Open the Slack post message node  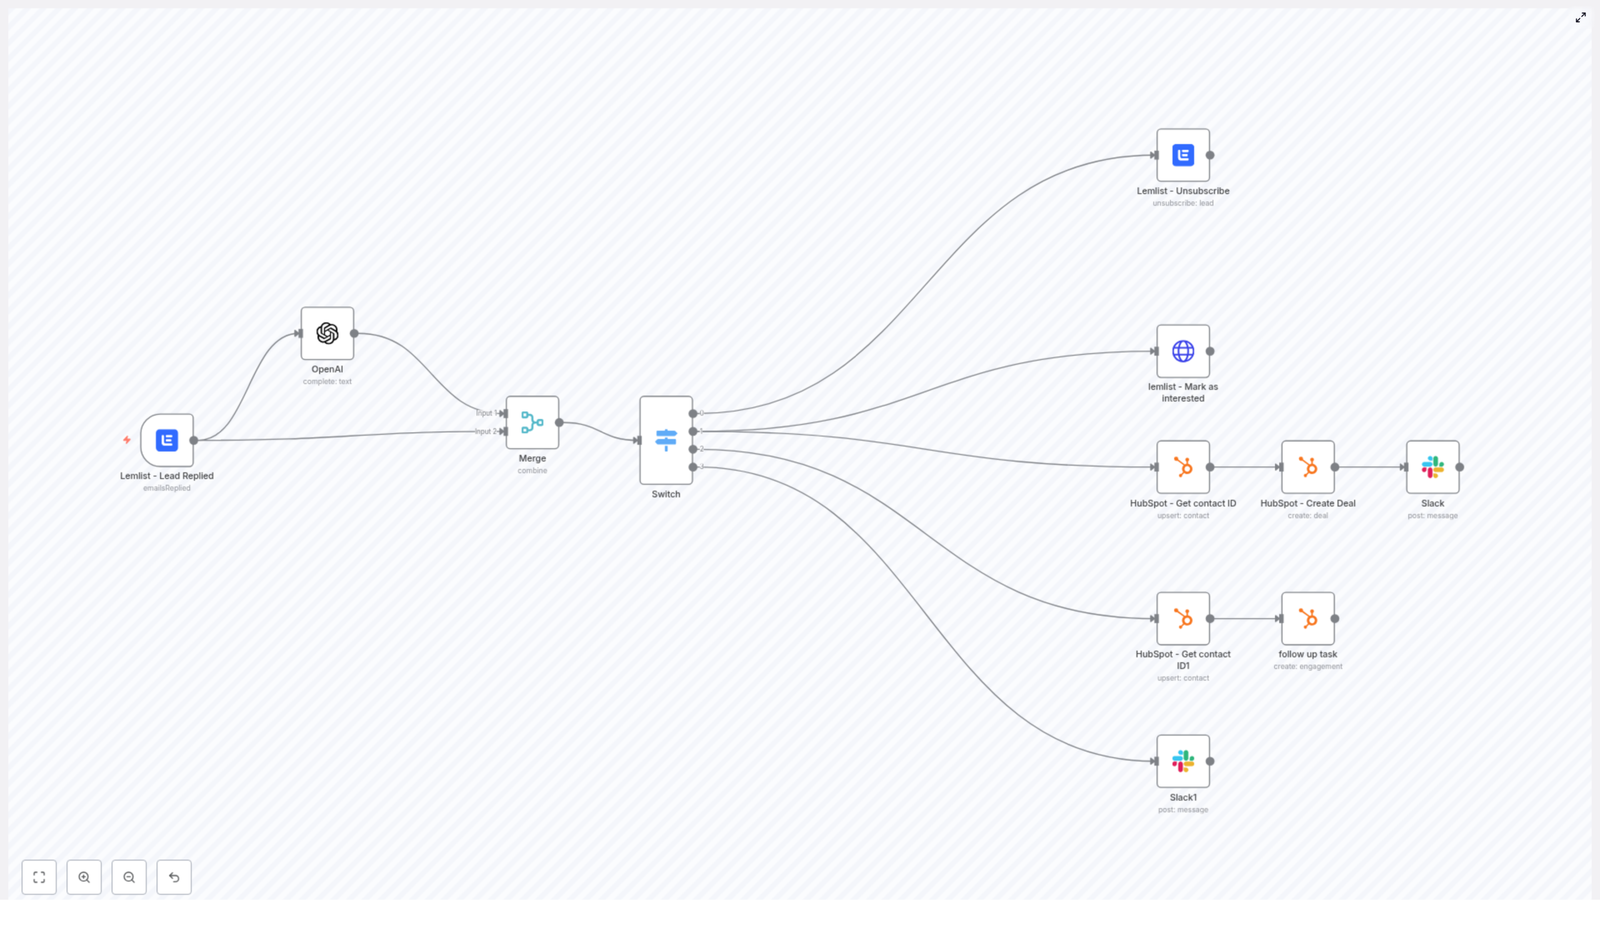click(1432, 467)
